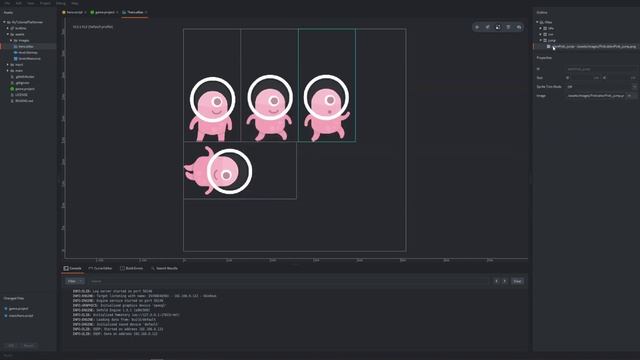
Task: Switch to the Build Errors tab
Action: coord(131,268)
